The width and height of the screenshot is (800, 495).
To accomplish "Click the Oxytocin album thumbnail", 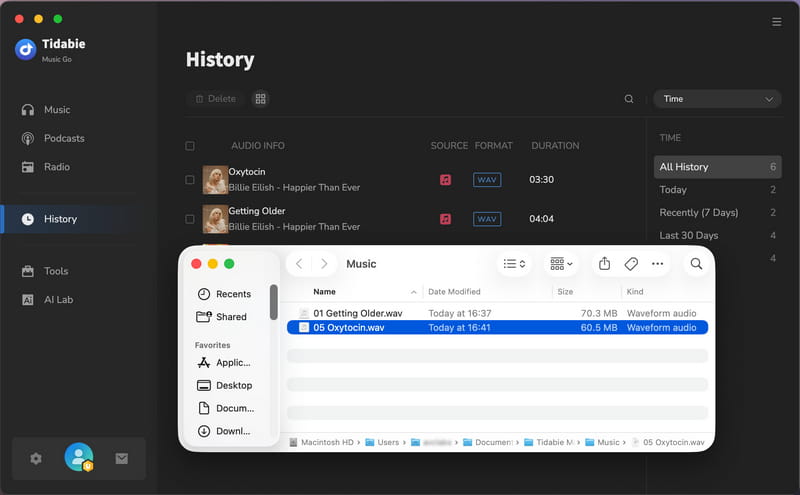I will pos(215,180).
